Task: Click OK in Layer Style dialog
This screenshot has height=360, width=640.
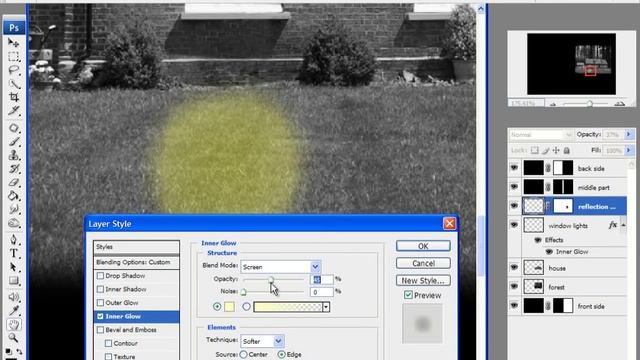Action: click(423, 246)
